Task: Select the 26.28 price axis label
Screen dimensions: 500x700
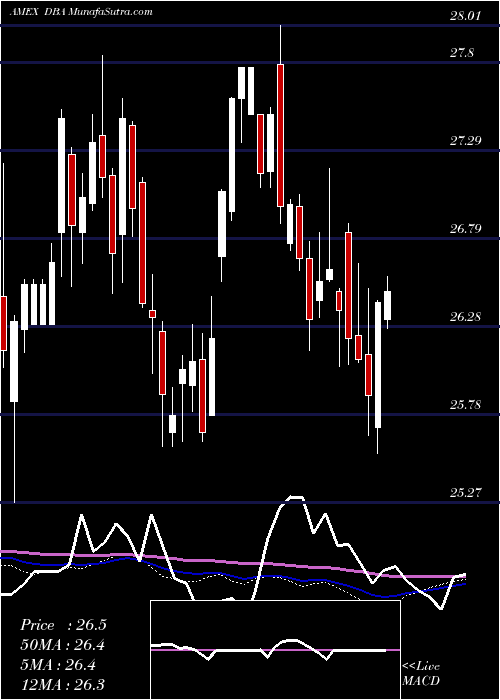Action: coord(465,317)
